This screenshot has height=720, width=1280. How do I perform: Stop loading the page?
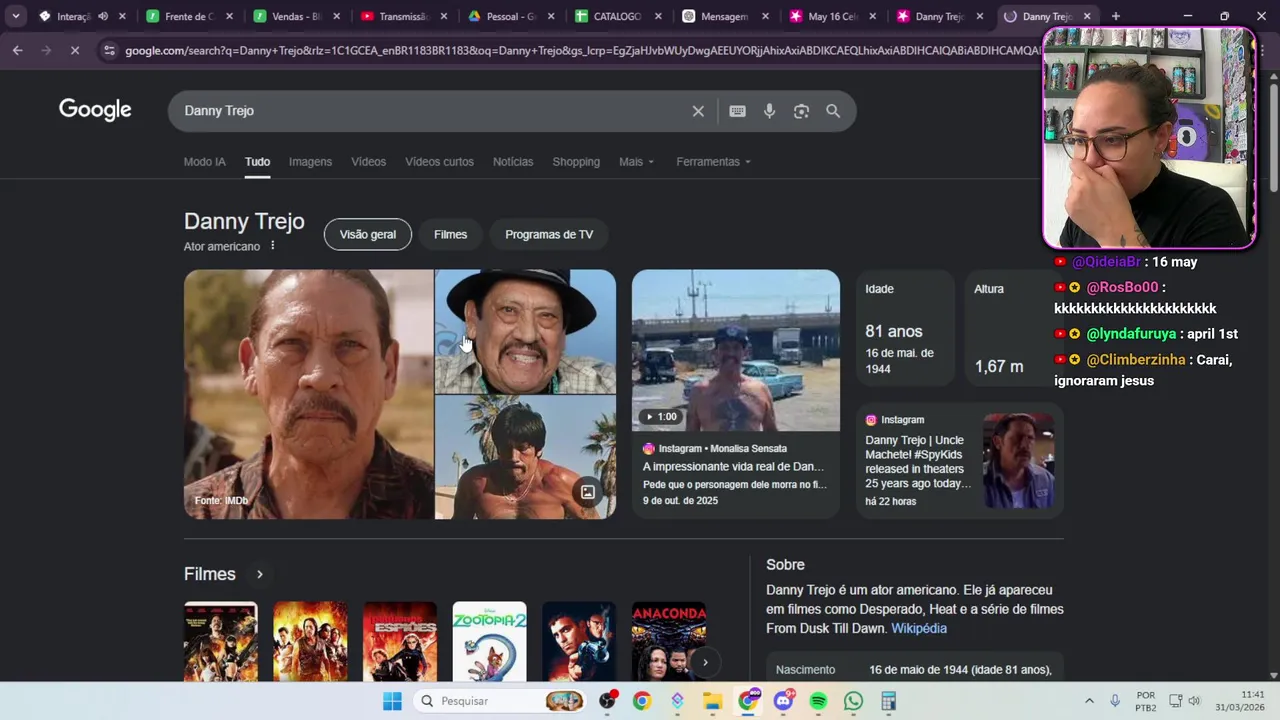[x=75, y=50]
